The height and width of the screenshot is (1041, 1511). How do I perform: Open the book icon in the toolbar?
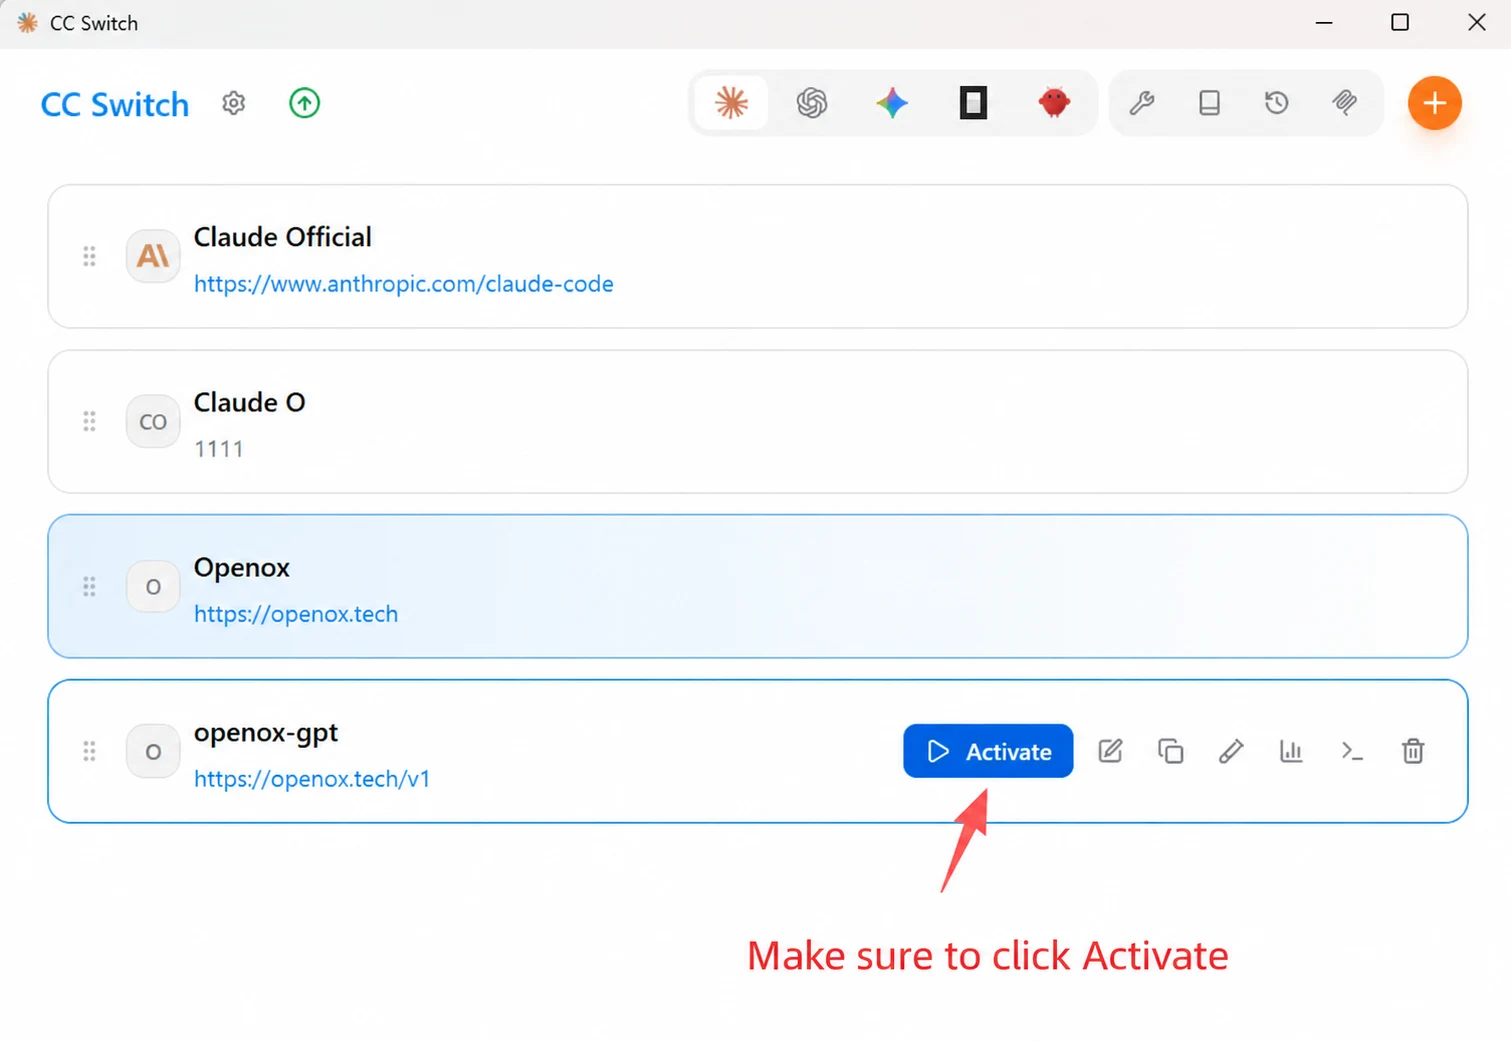(1209, 102)
